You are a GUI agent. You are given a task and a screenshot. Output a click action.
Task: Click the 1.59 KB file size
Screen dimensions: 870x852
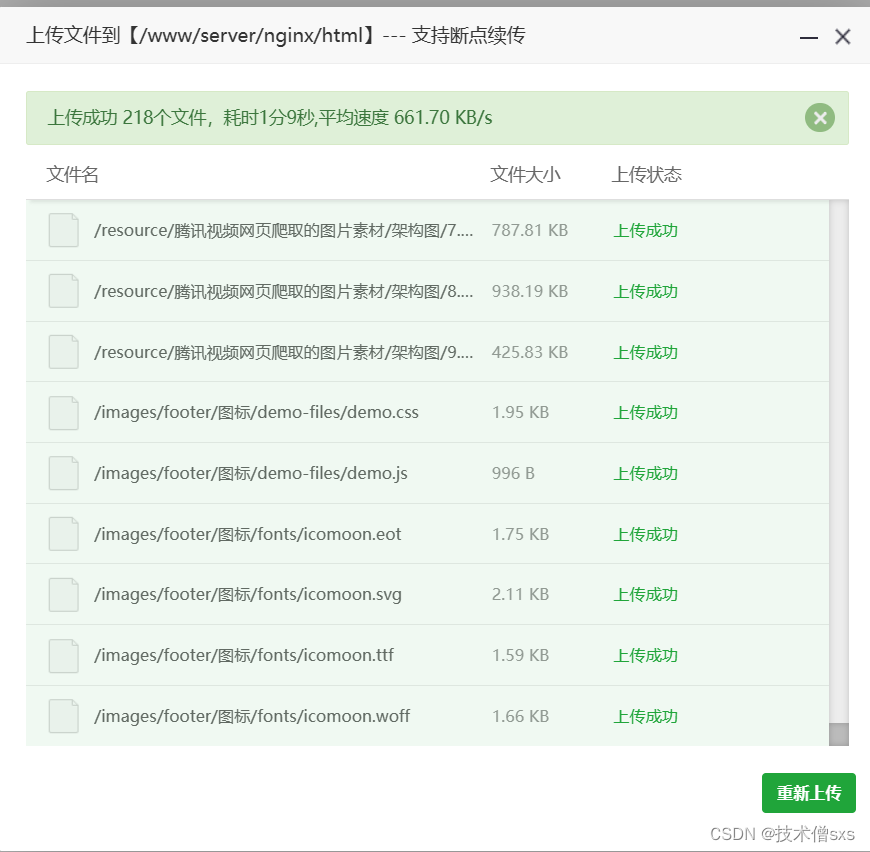[520, 655]
